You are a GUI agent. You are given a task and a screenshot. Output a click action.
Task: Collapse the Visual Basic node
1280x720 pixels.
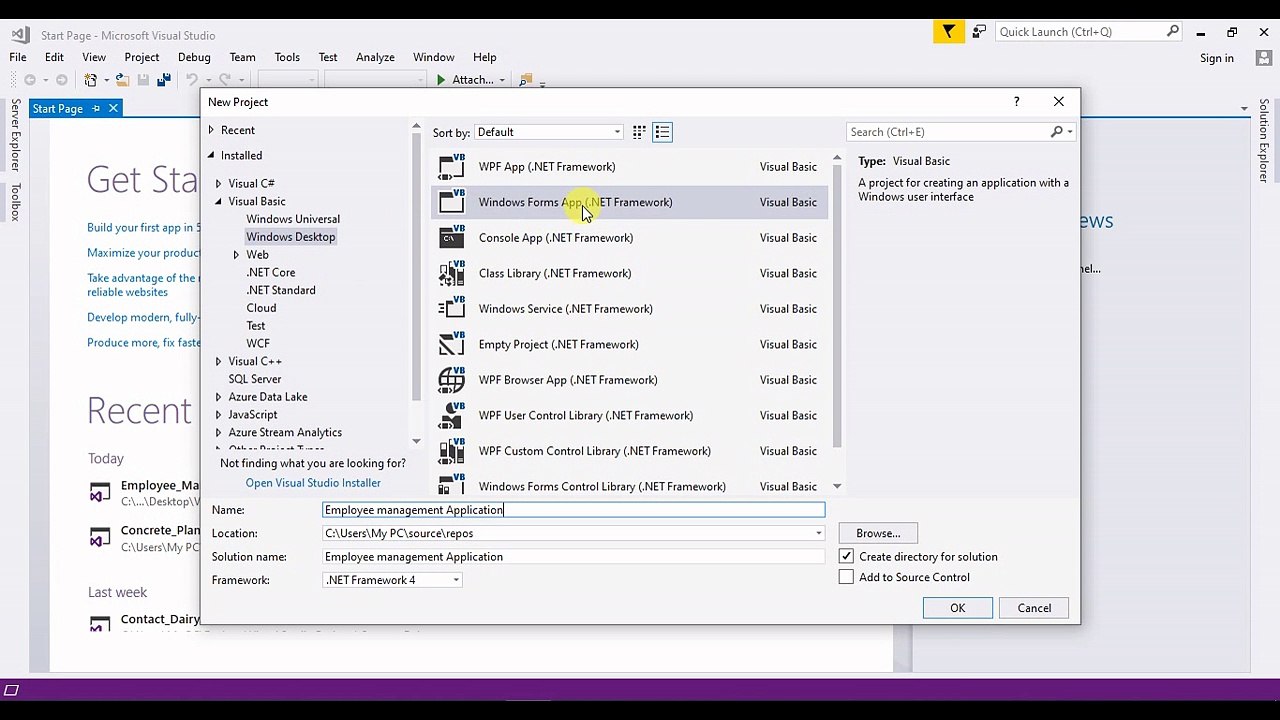(x=219, y=201)
